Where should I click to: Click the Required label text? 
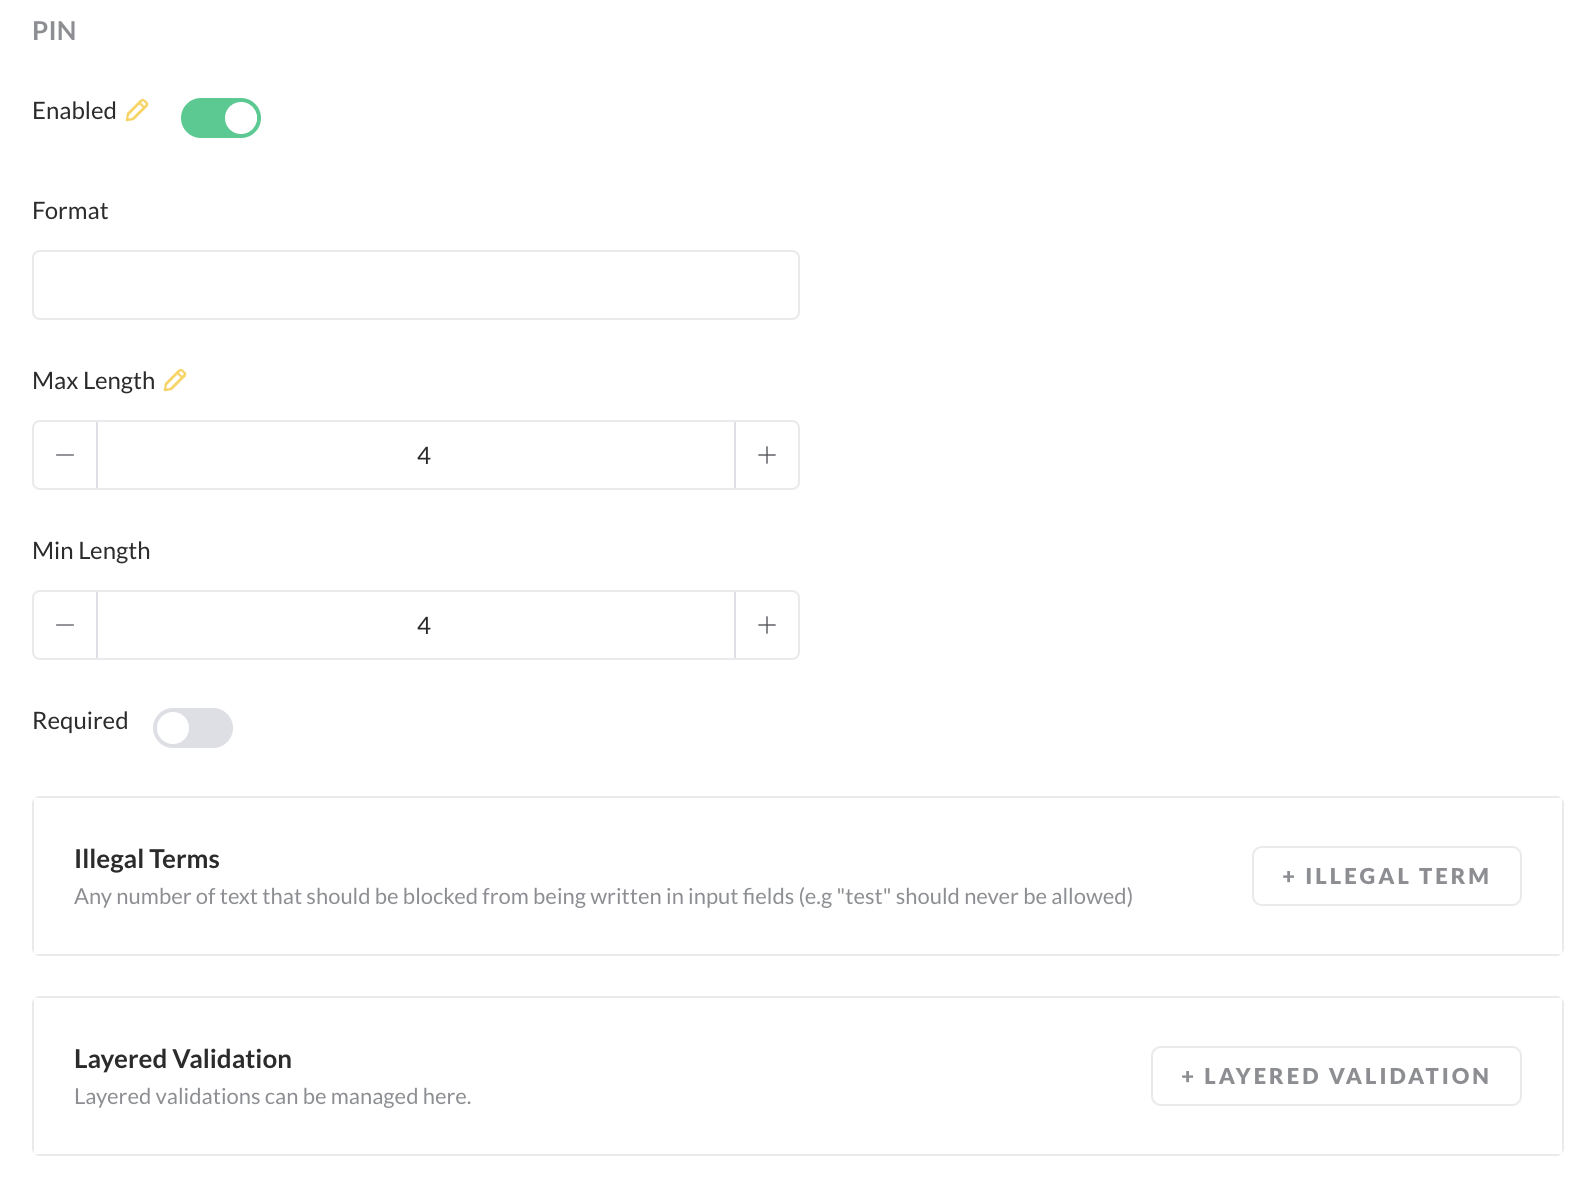[80, 721]
